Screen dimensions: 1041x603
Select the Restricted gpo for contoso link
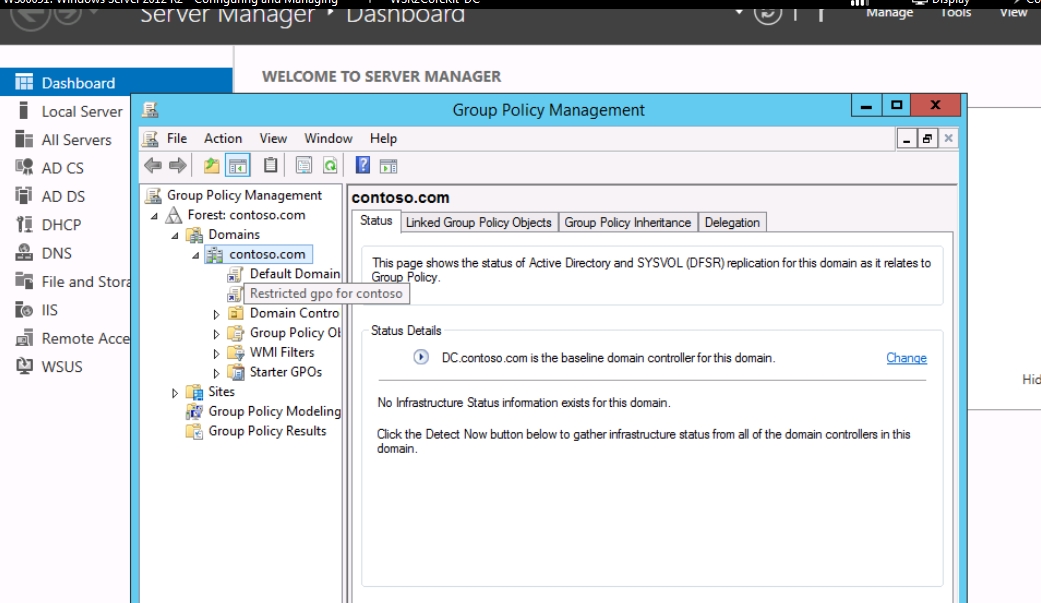tap(326, 294)
